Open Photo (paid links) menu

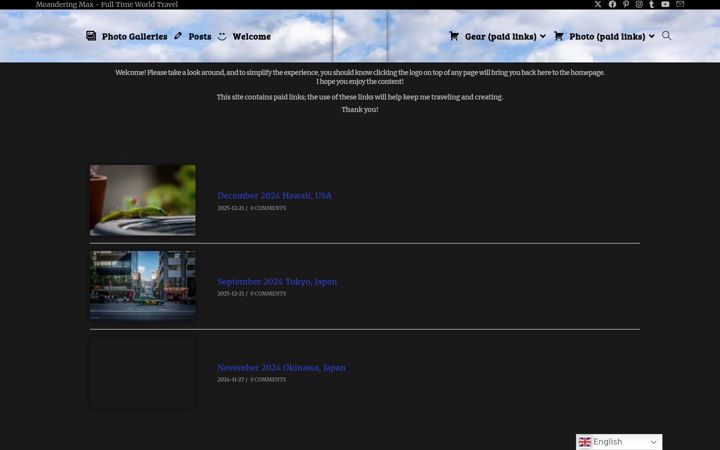(x=607, y=36)
